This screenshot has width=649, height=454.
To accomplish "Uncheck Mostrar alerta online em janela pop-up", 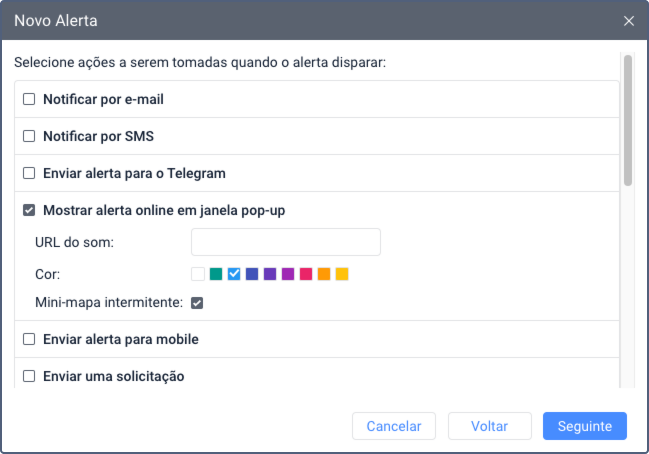I will (29, 210).
